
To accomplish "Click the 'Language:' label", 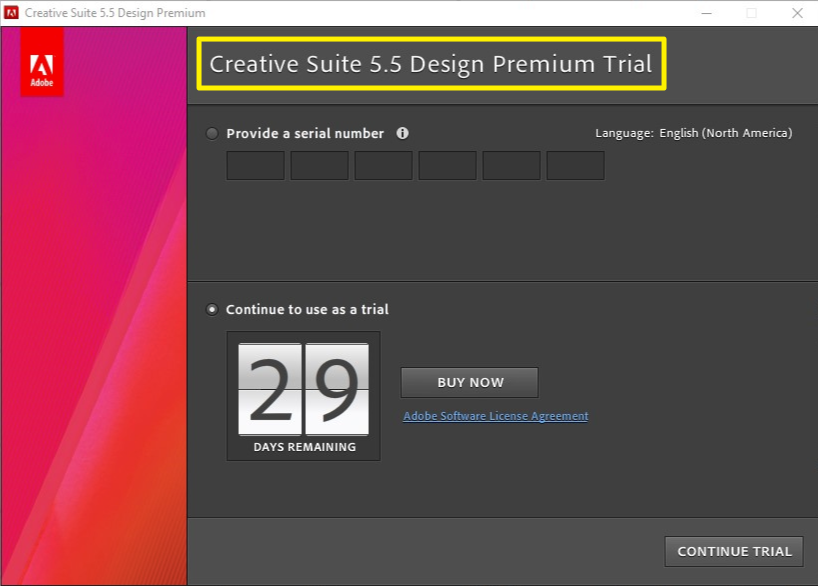I will pos(624,133).
